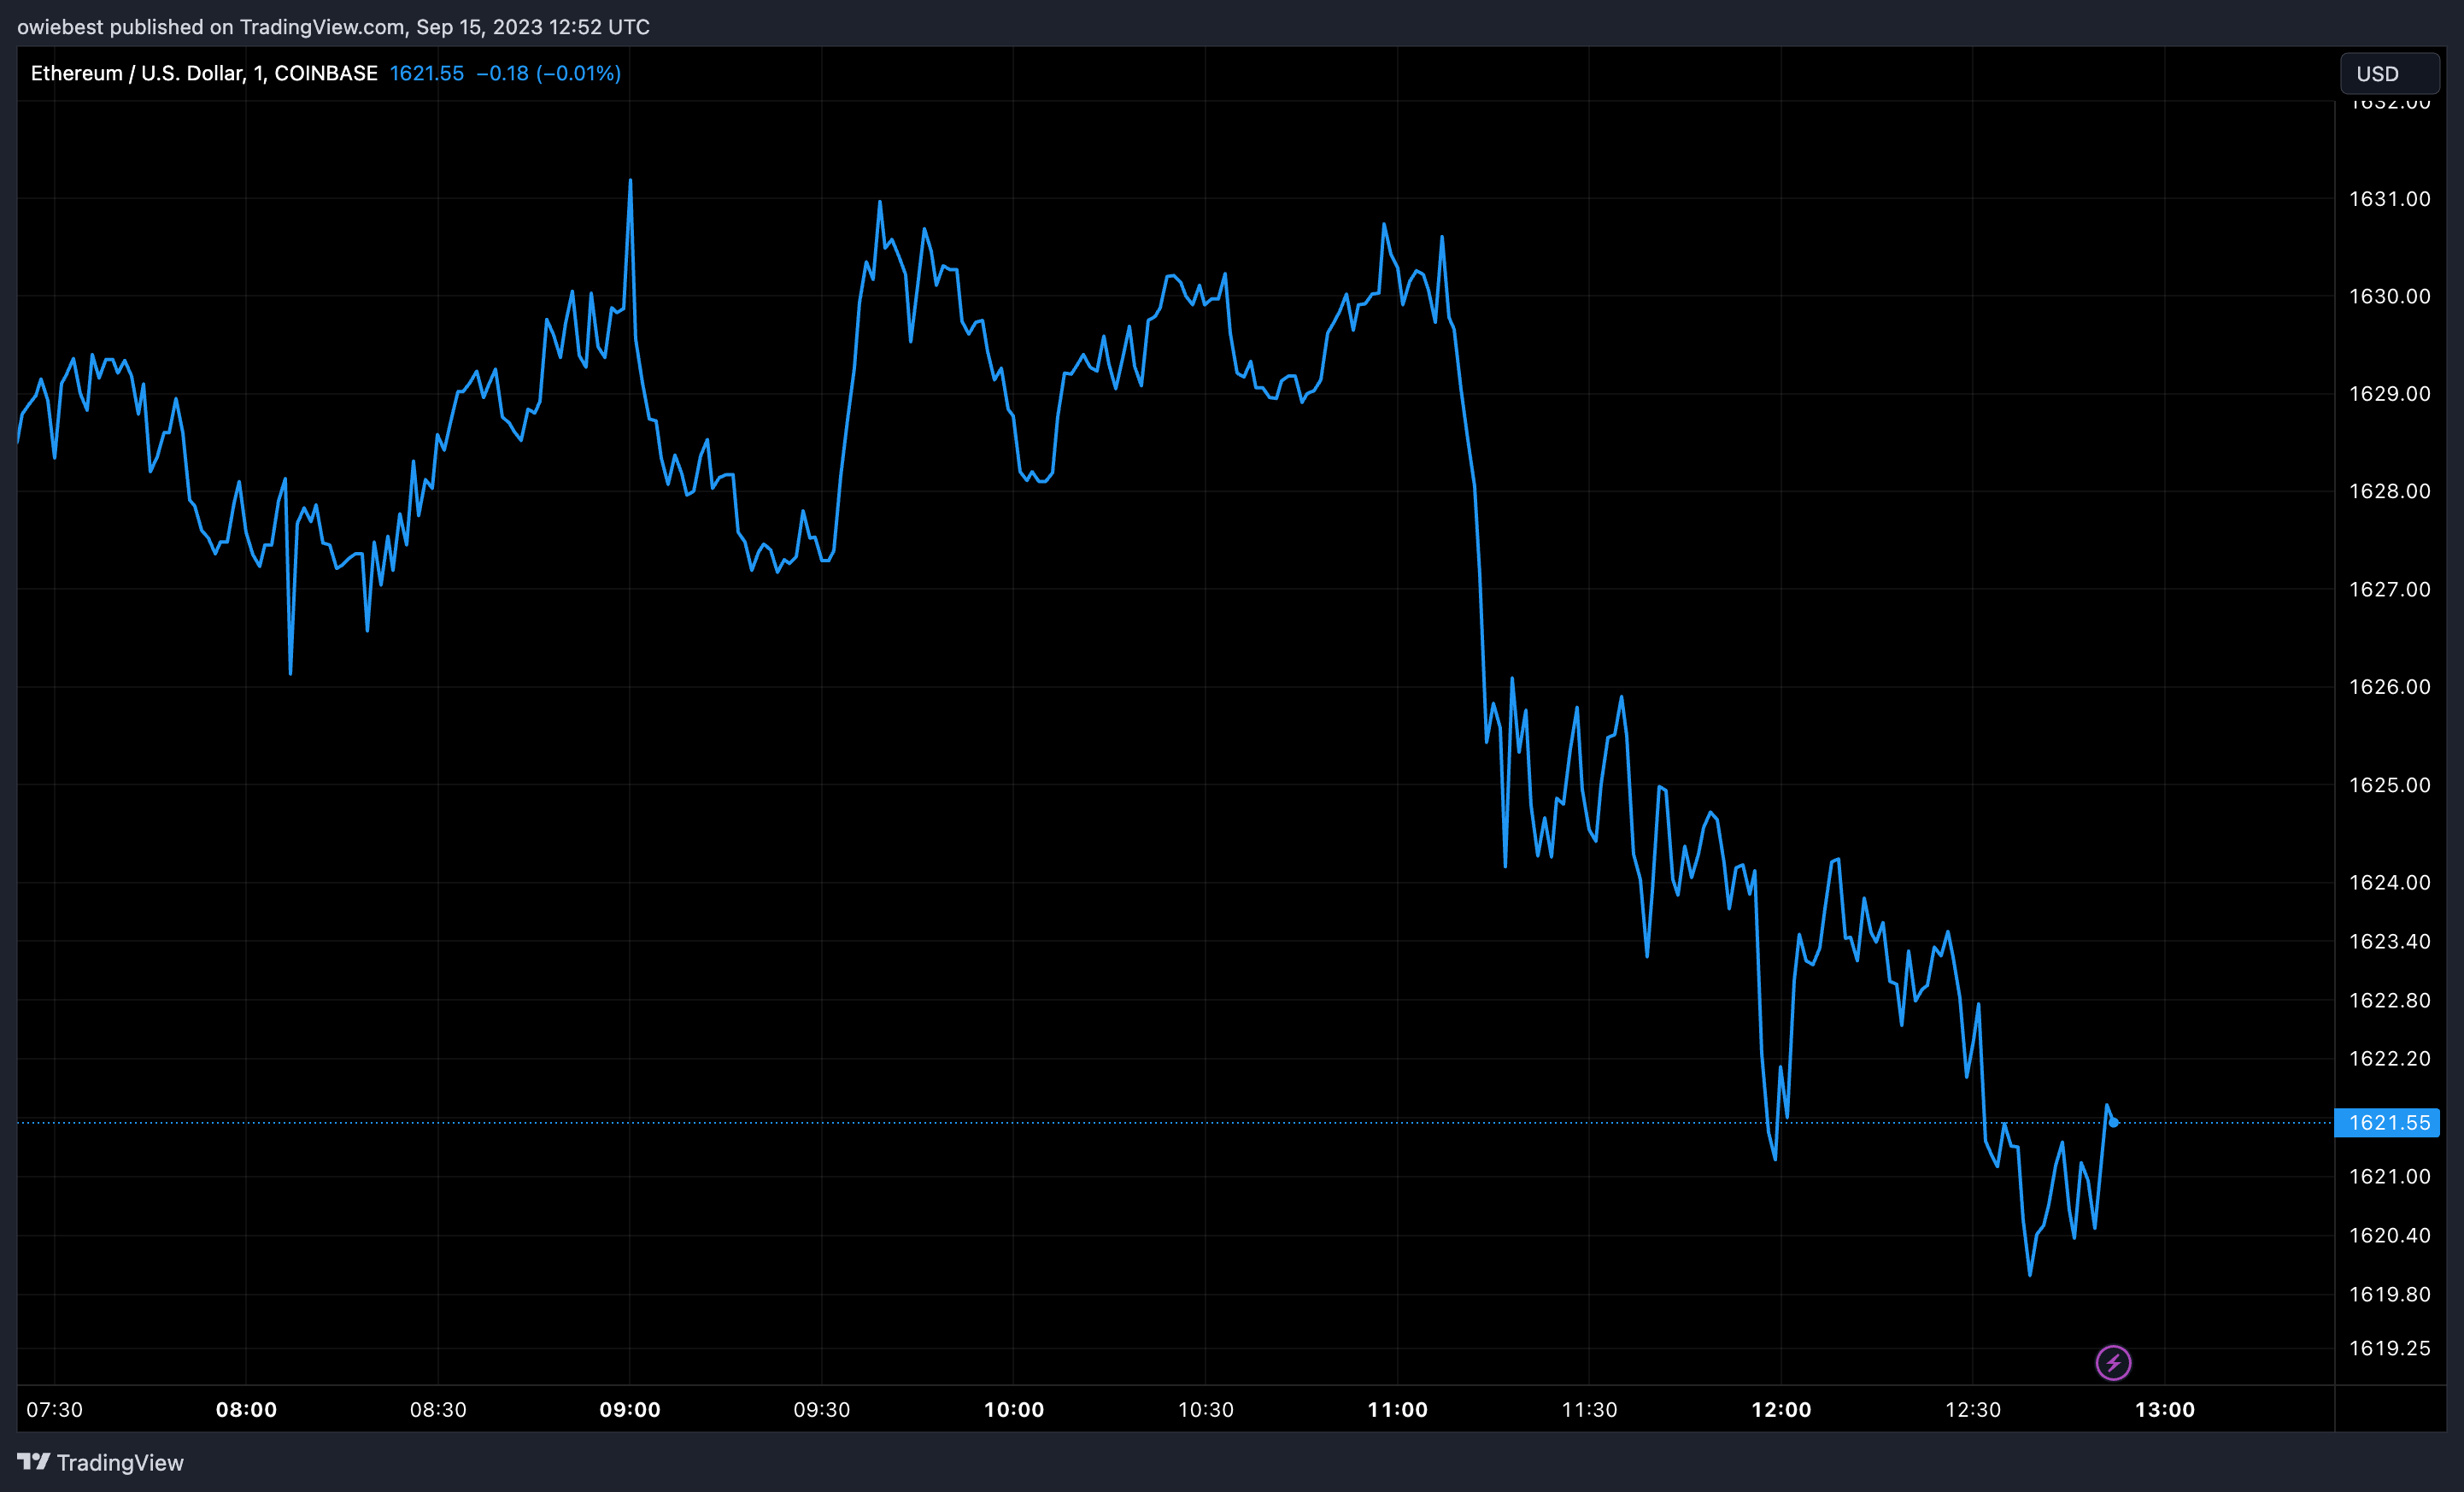Click the highlighted 1621.55 price label
This screenshot has height=1492, width=2464.
click(2387, 1123)
